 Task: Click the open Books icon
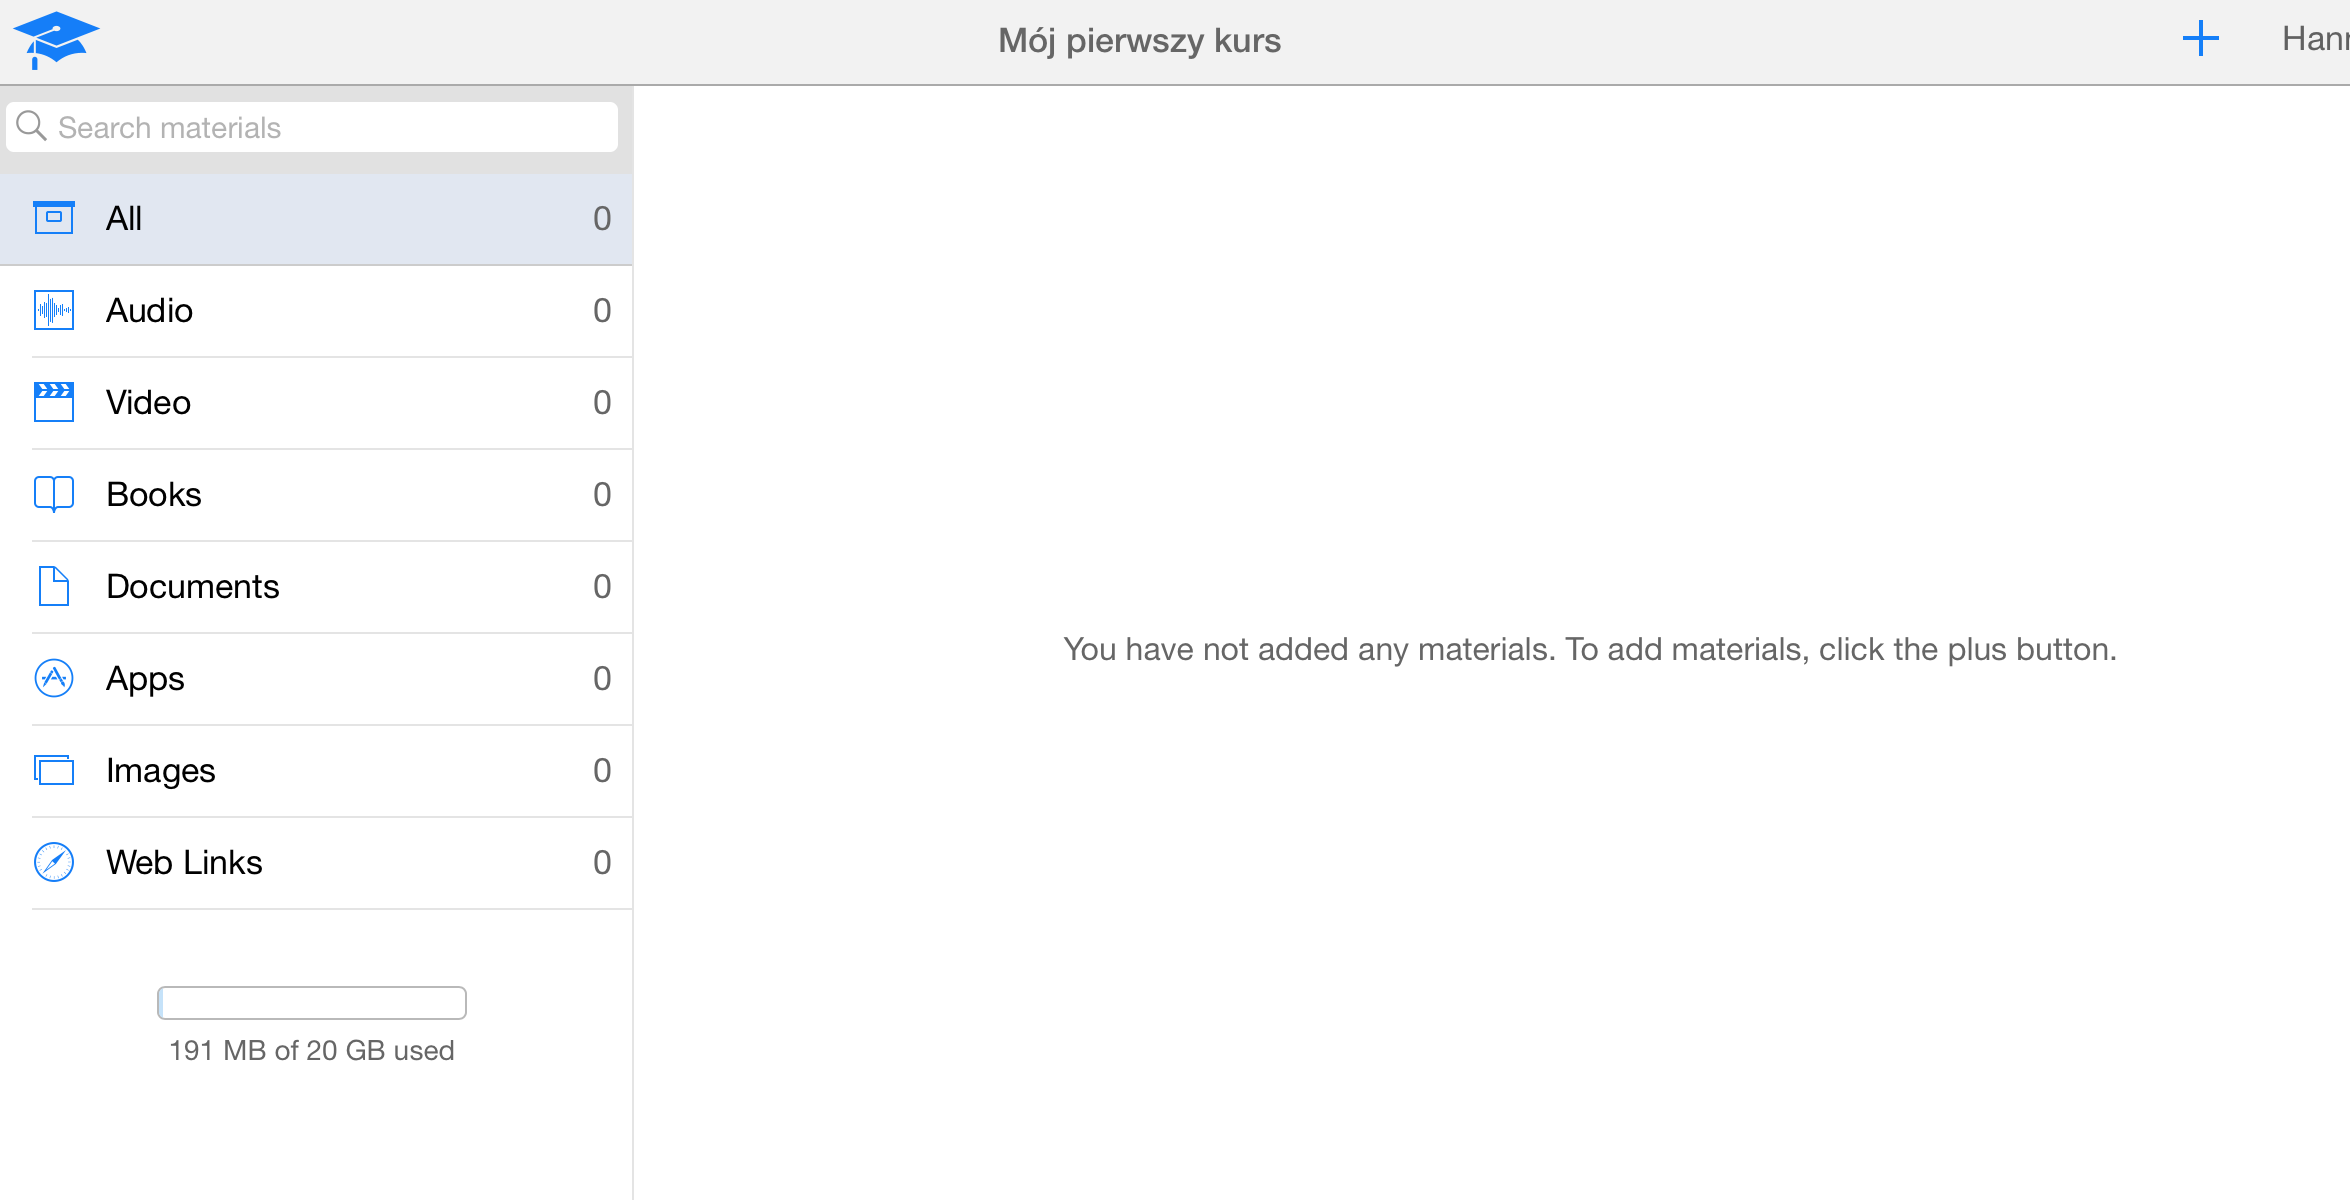(54, 494)
